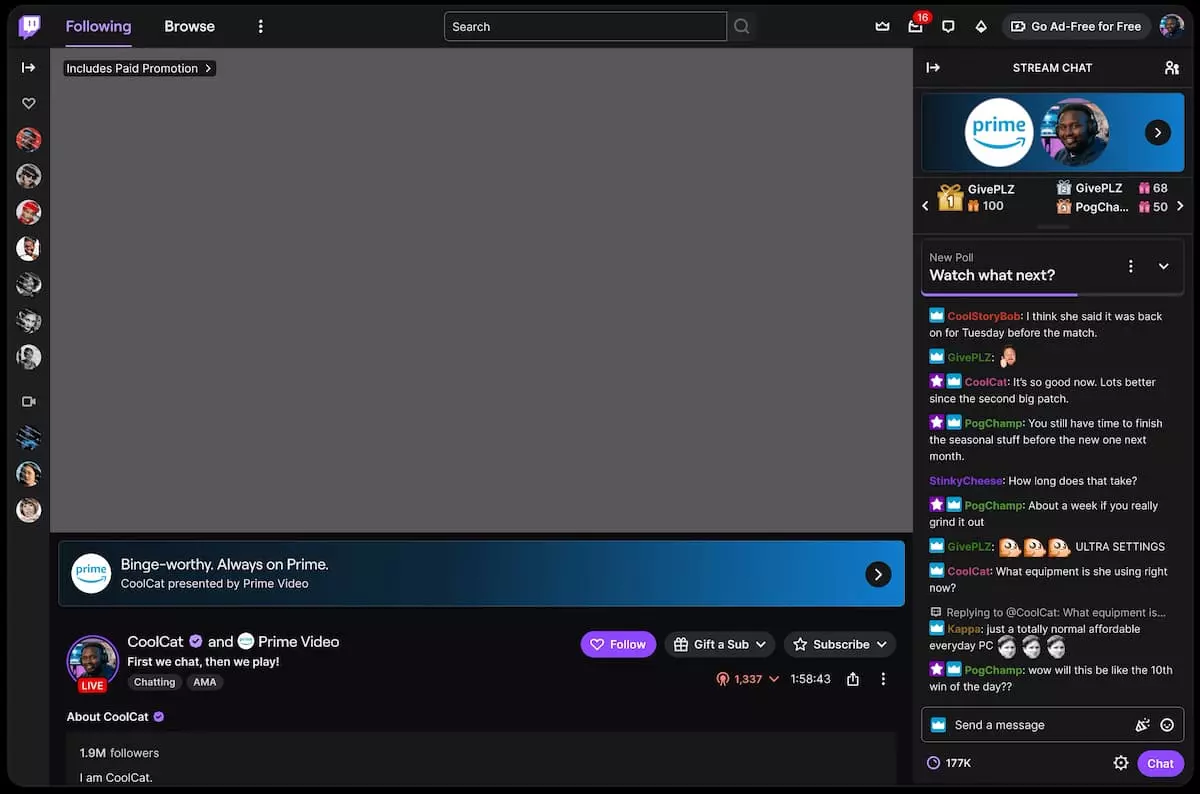
Task: Click the Prime Video channel name link
Action: pyautogui.click(x=298, y=641)
